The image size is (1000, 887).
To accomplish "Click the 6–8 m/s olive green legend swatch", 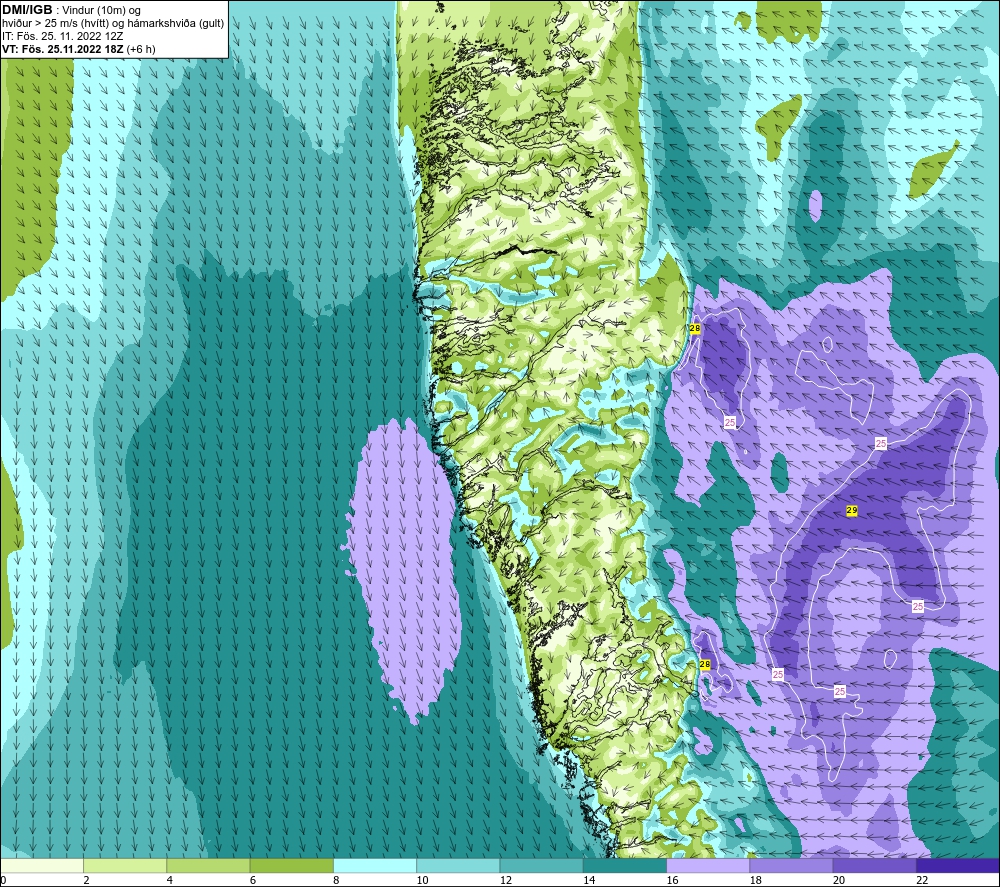I will tap(291, 865).
